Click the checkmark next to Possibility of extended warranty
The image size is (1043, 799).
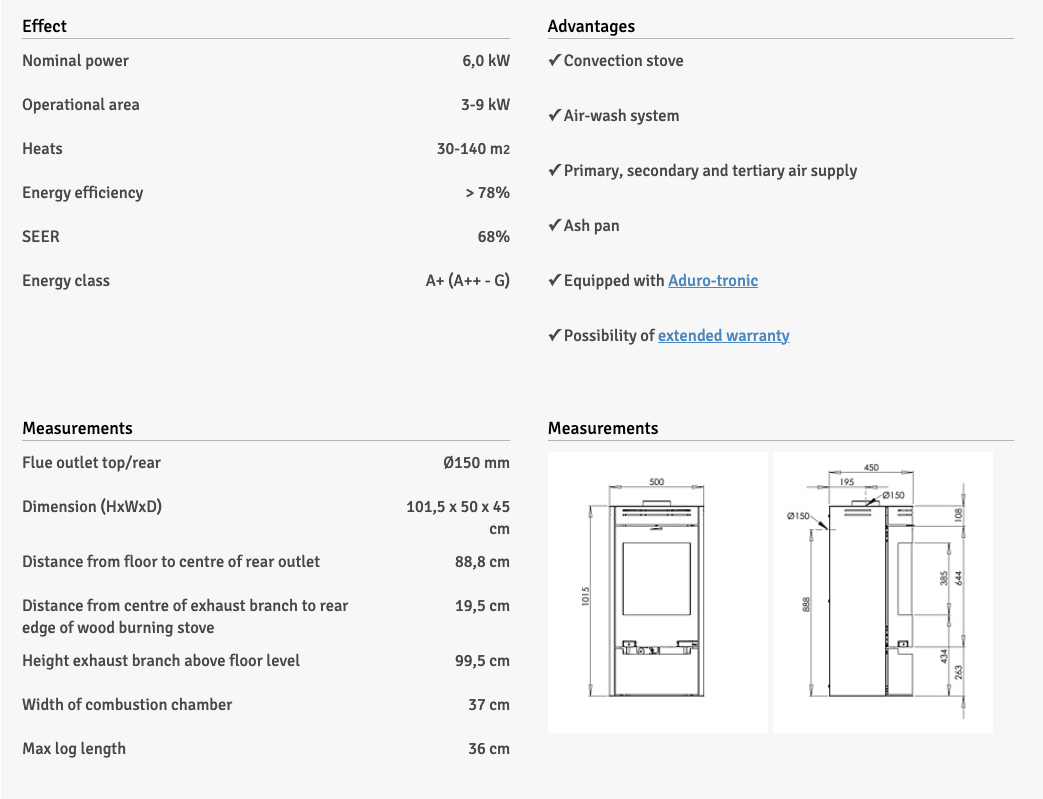554,336
